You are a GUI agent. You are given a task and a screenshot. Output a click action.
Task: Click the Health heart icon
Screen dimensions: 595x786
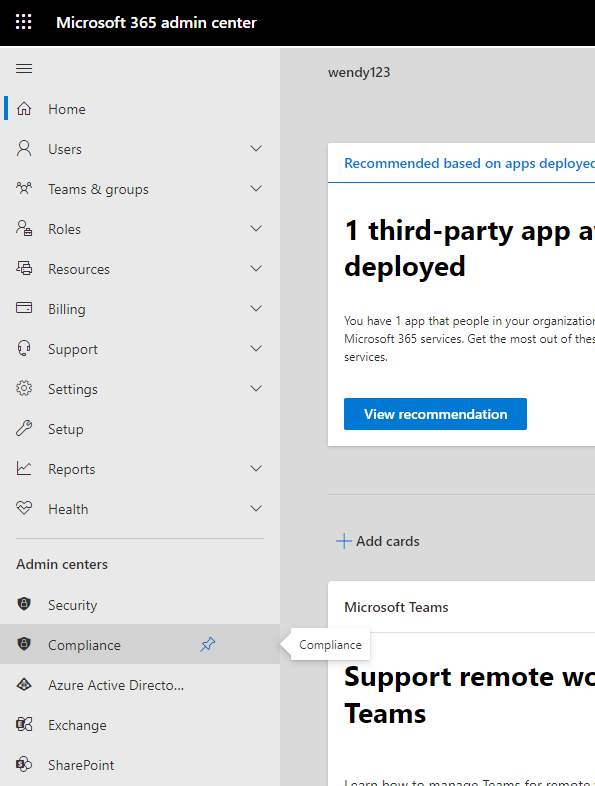click(x=24, y=508)
